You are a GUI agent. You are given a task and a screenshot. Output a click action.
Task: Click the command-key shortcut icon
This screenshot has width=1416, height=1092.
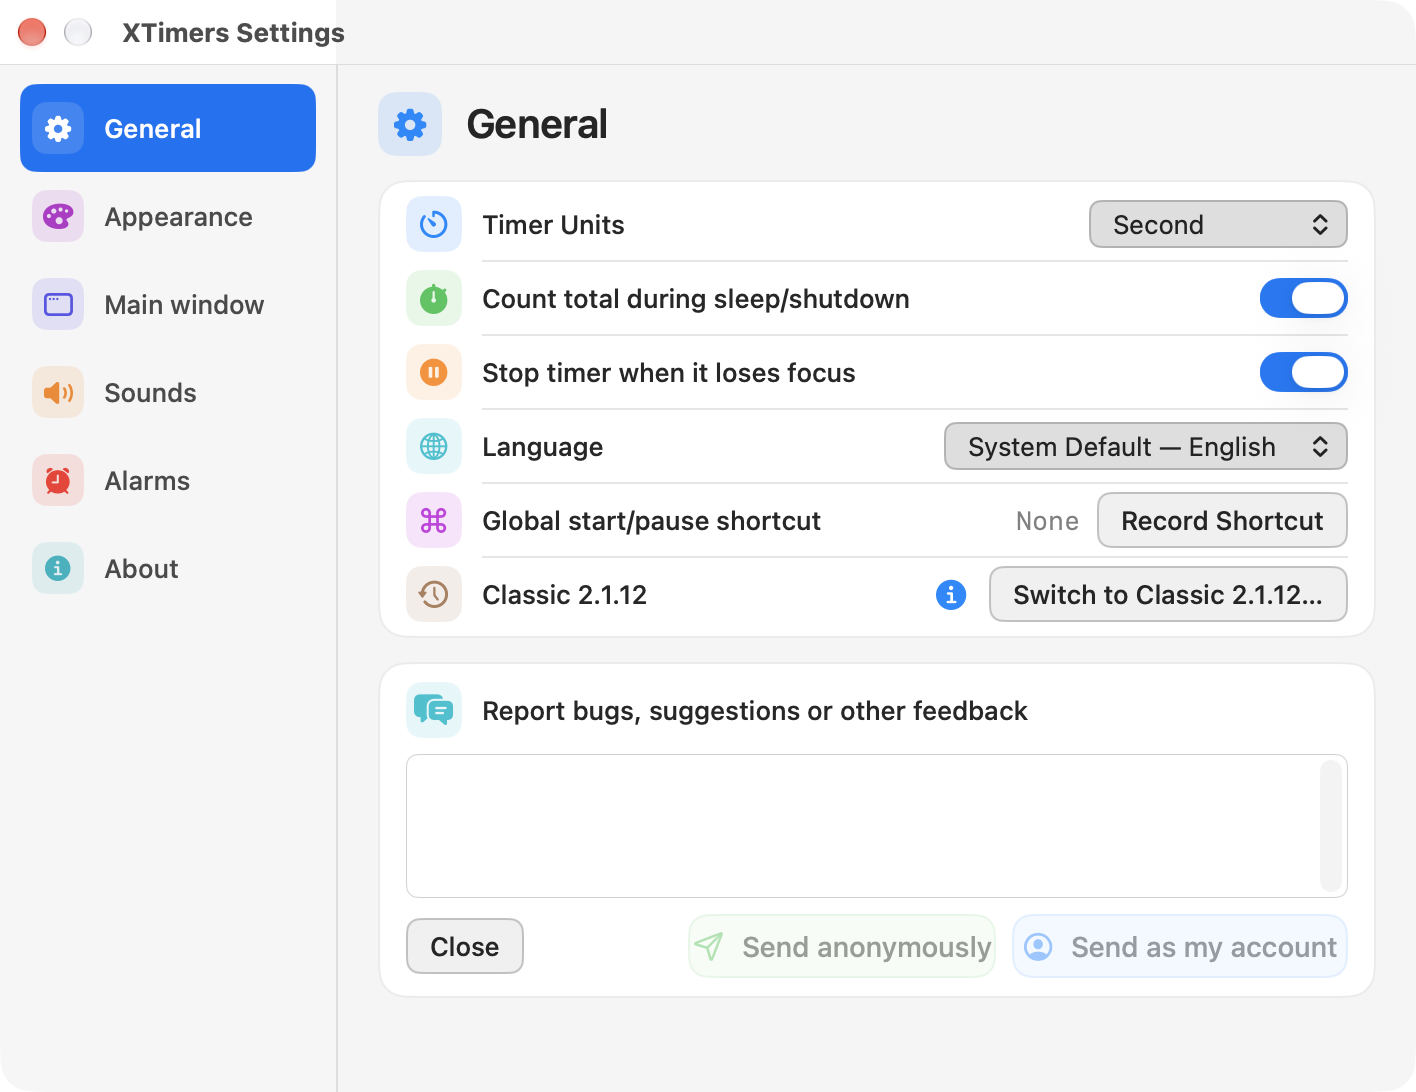click(x=434, y=521)
